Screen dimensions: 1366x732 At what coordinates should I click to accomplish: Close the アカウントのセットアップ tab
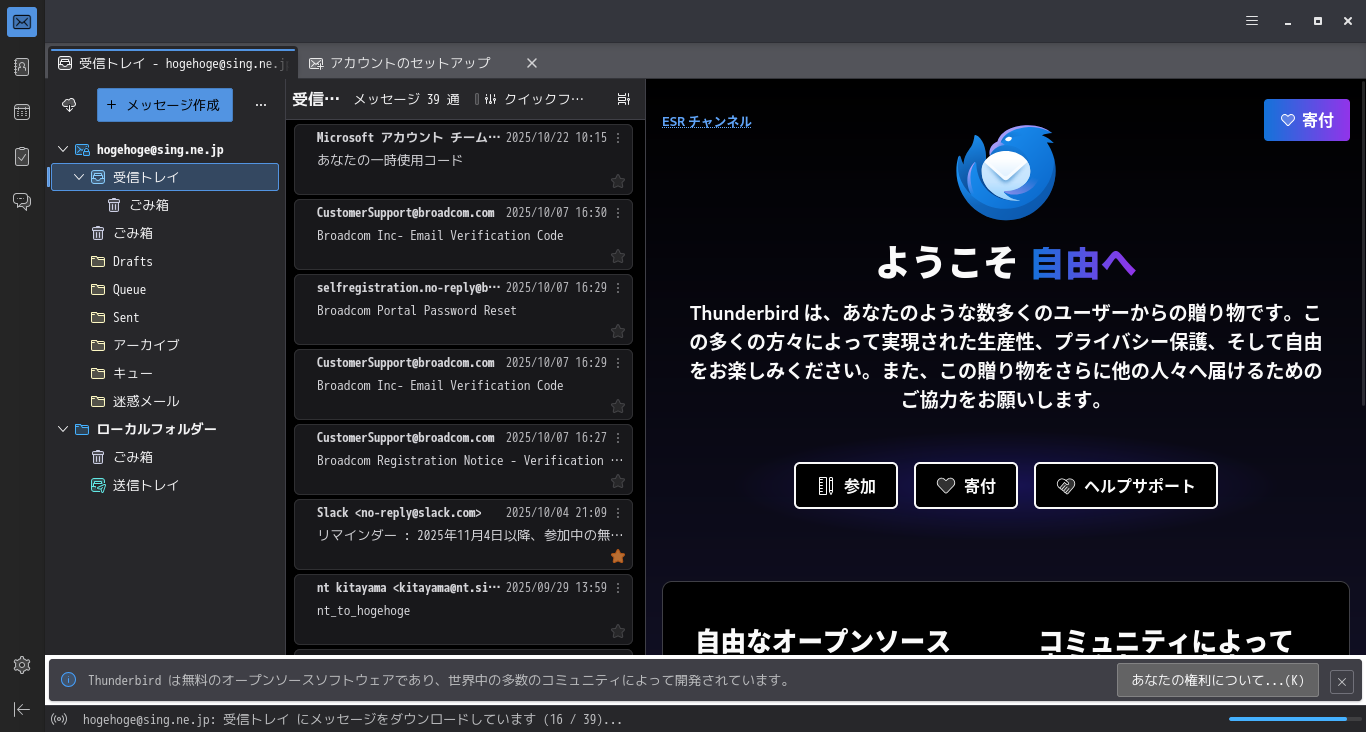[532, 63]
